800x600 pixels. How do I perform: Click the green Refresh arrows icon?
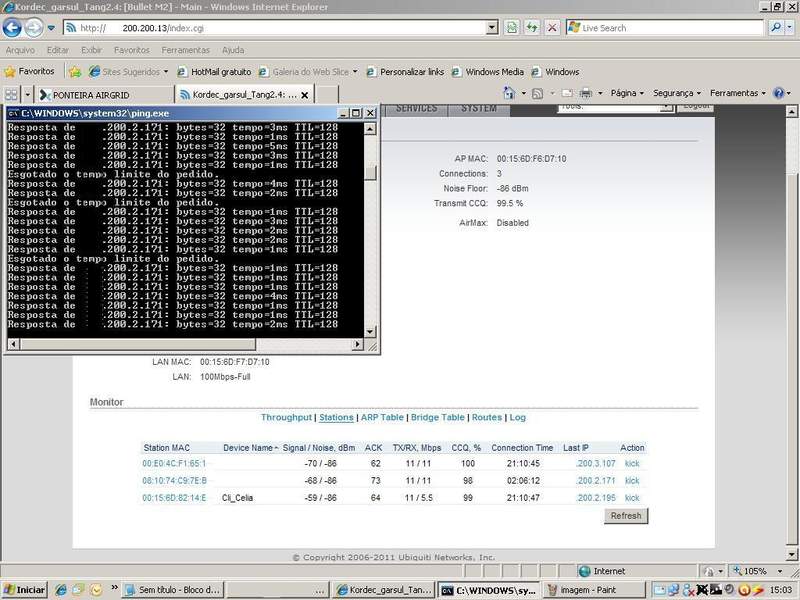pyautogui.click(x=532, y=28)
